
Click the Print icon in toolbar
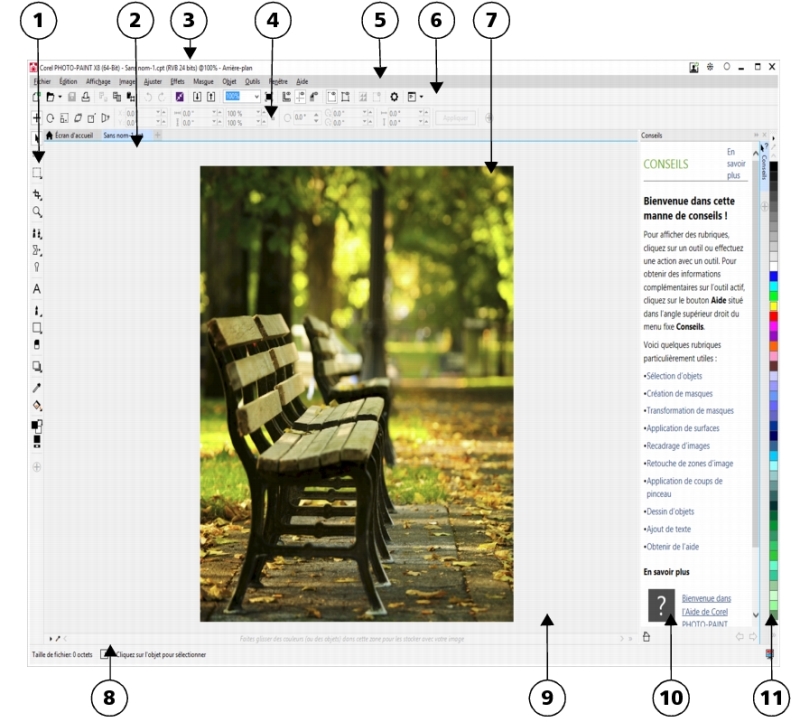pos(85,97)
